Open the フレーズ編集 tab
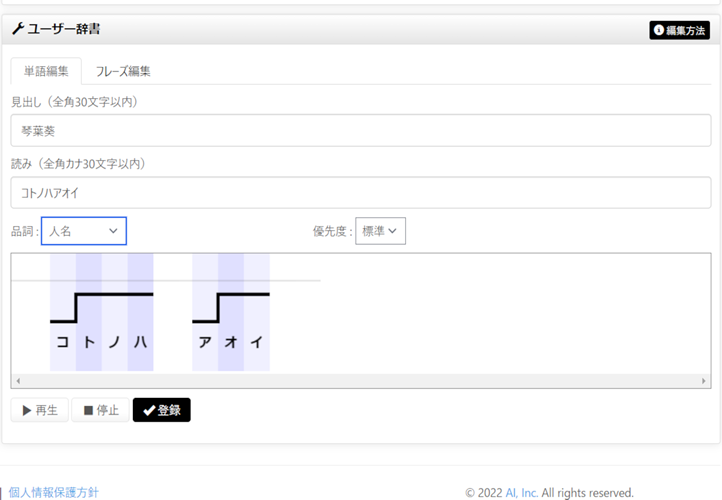This screenshot has height=500, width=722. point(123,71)
